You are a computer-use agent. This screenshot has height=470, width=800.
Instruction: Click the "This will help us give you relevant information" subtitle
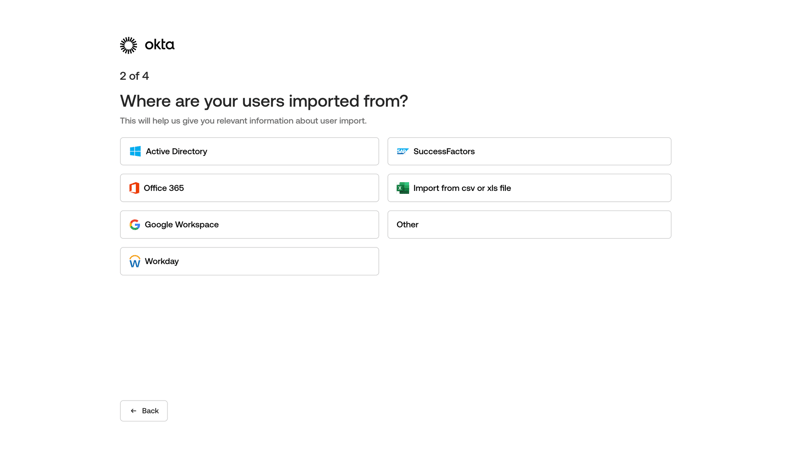(243, 121)
